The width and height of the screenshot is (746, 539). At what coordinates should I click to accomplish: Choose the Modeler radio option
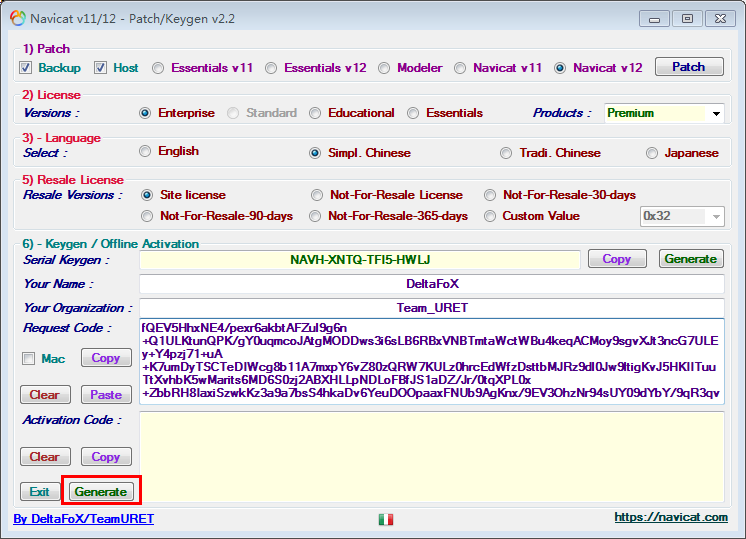click(x=384, y=68)
